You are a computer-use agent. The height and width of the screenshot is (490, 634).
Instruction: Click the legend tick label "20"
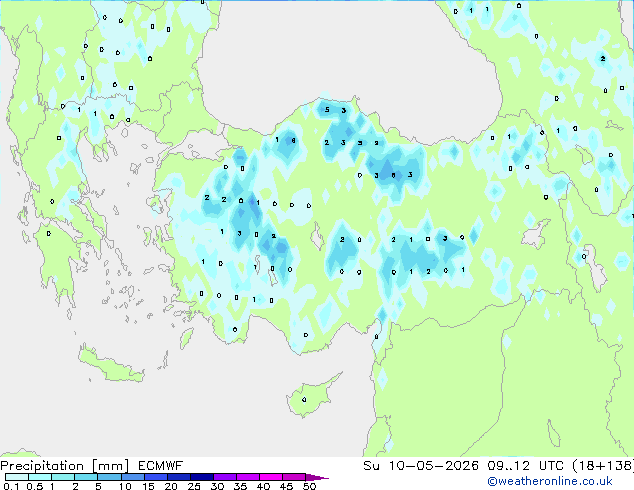171,486
